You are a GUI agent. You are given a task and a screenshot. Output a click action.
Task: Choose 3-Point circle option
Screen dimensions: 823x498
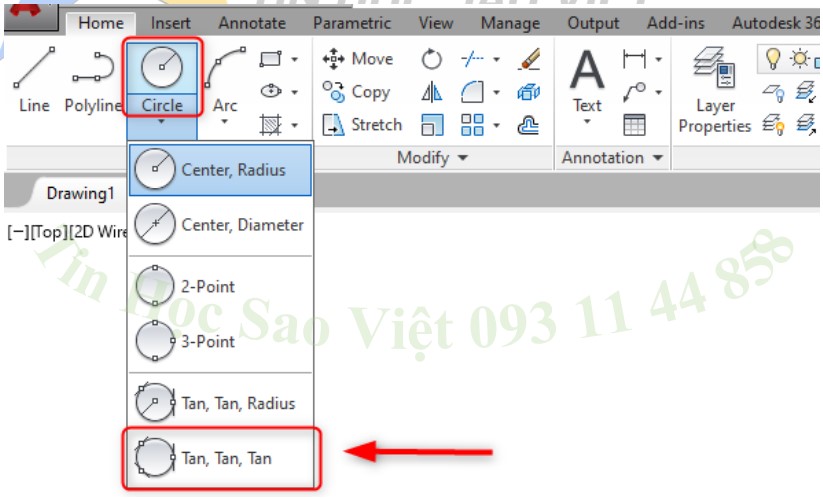pyautogui.click(x=220, y=342)
